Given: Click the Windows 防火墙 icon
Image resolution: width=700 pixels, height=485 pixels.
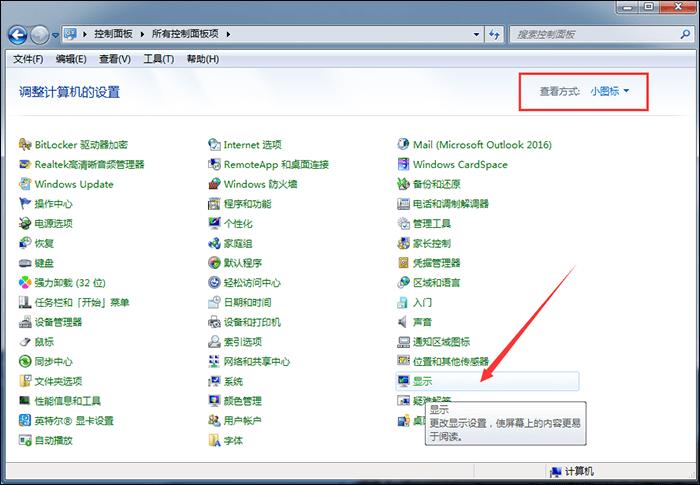Looking at the screenshot, I should (x=214, y=184).
